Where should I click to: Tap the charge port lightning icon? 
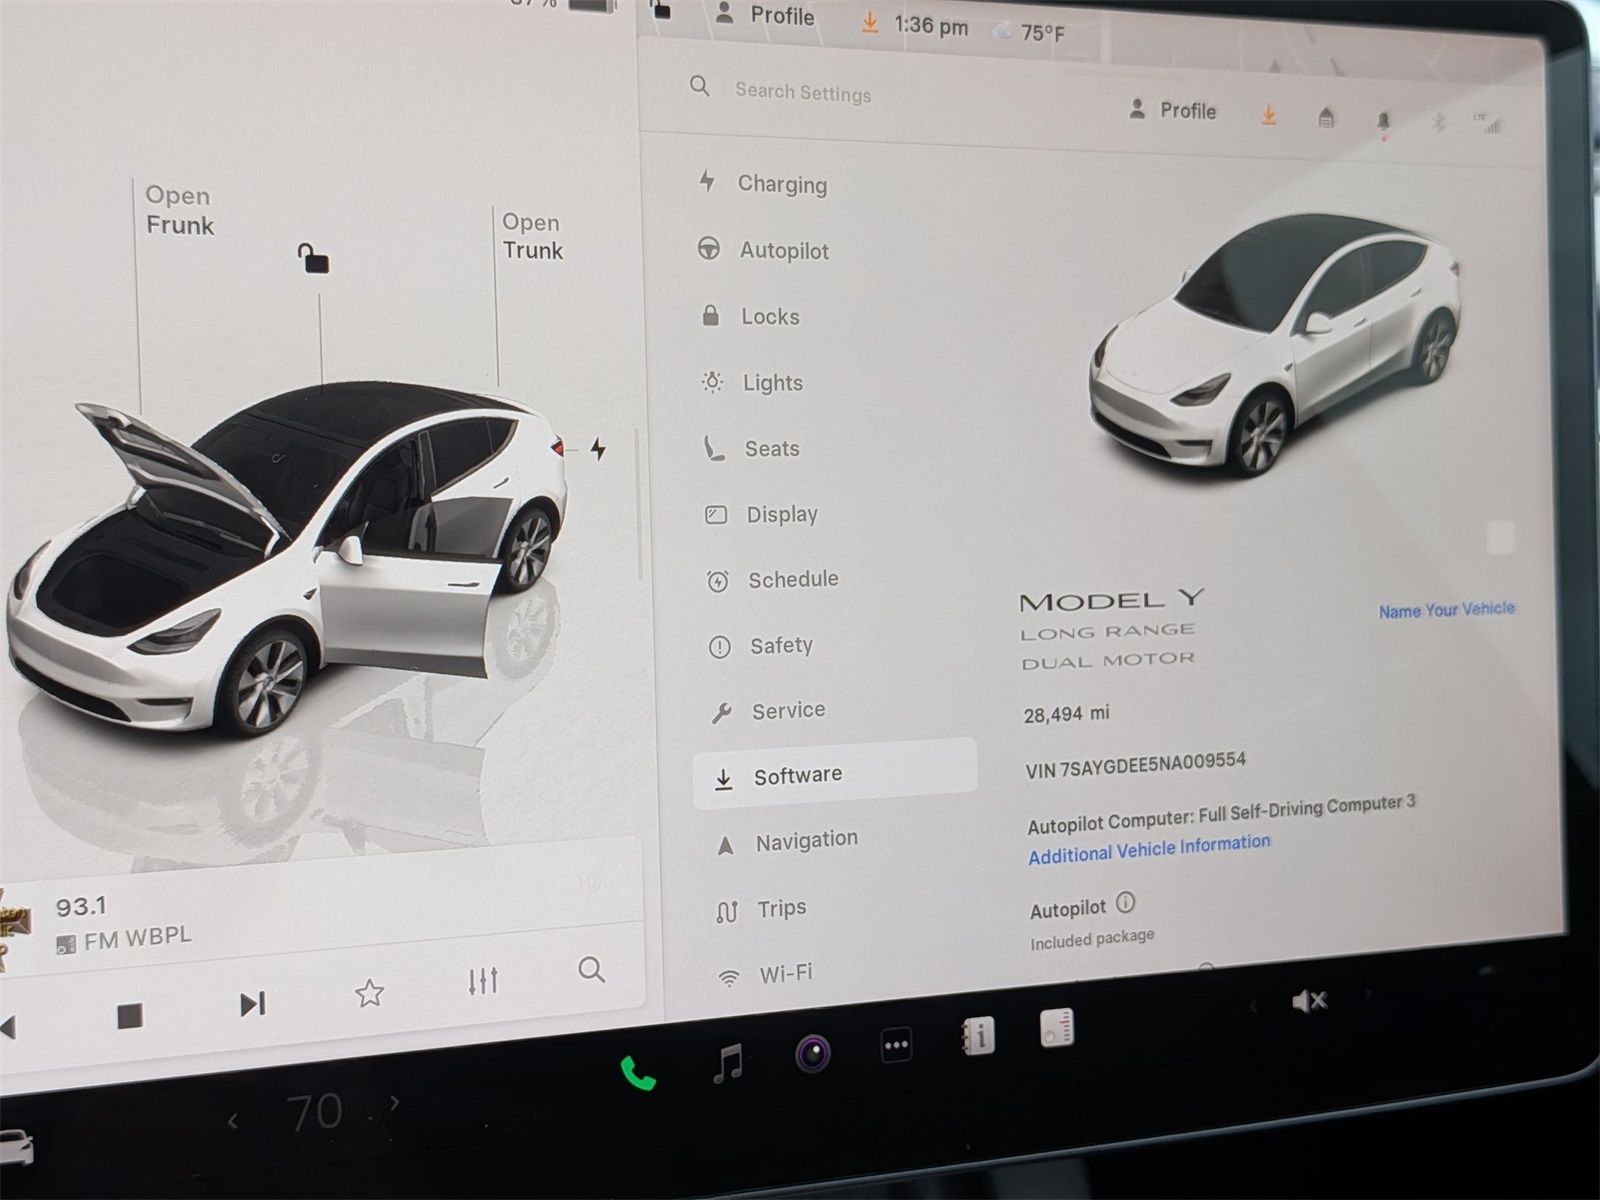[598, 449]
